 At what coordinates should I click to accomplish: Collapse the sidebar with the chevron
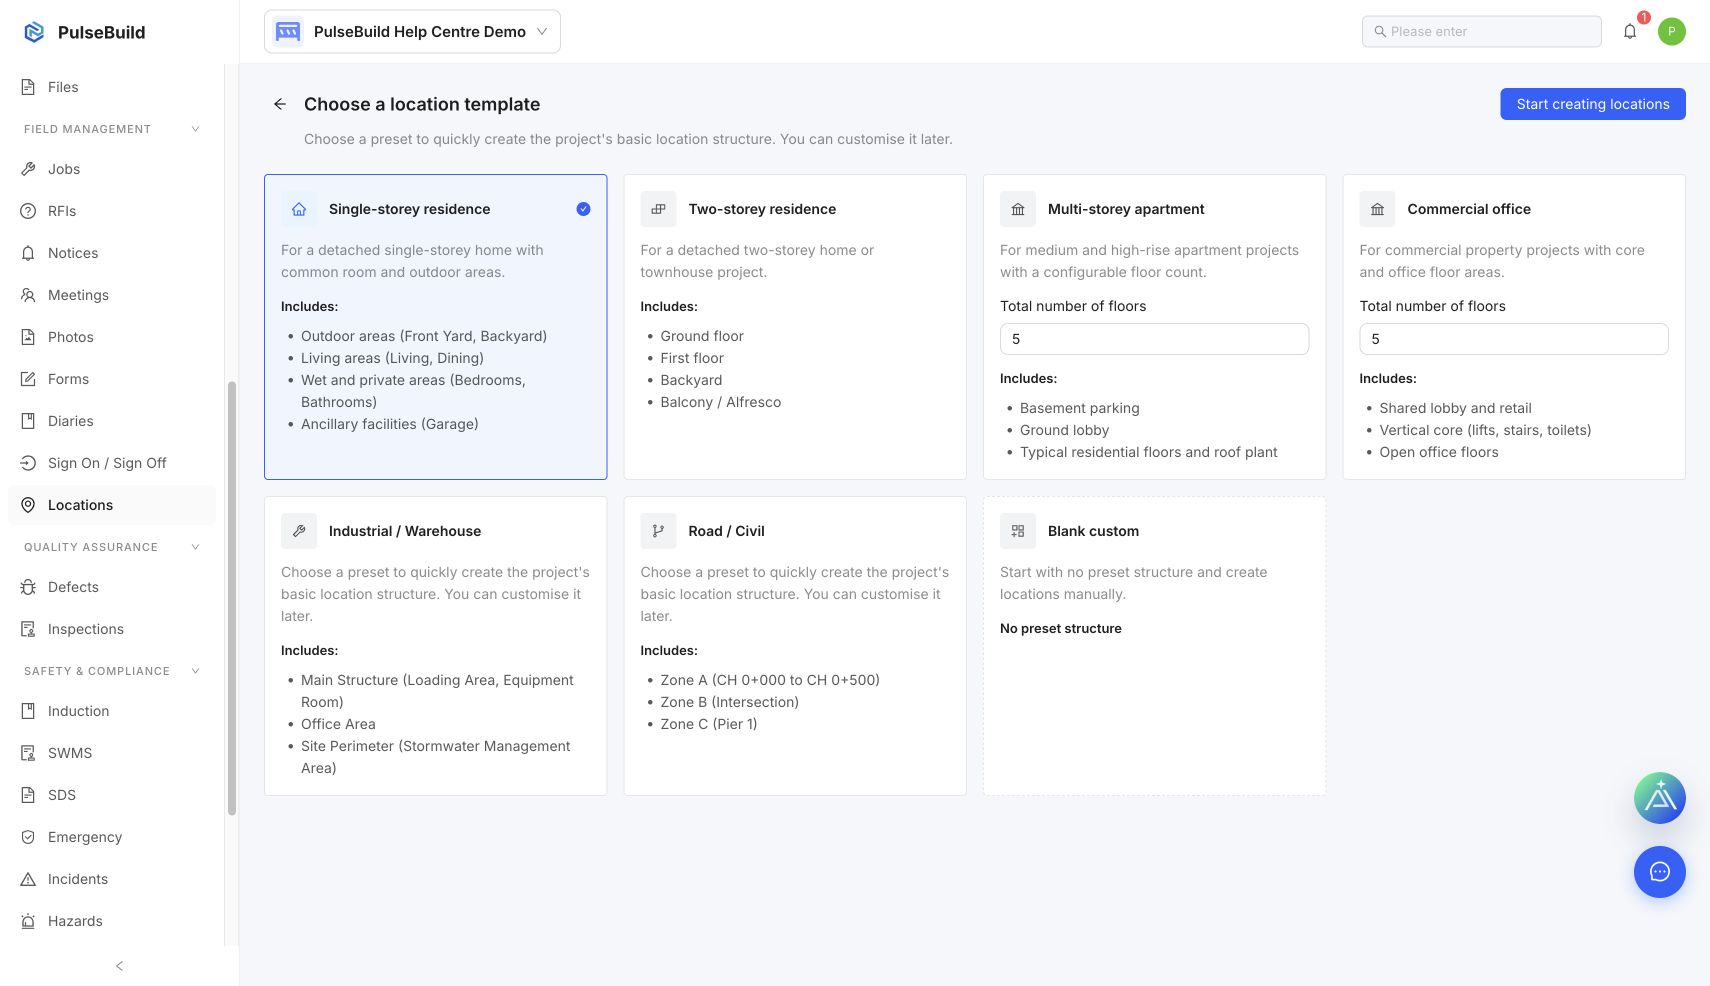coord(120,966)
